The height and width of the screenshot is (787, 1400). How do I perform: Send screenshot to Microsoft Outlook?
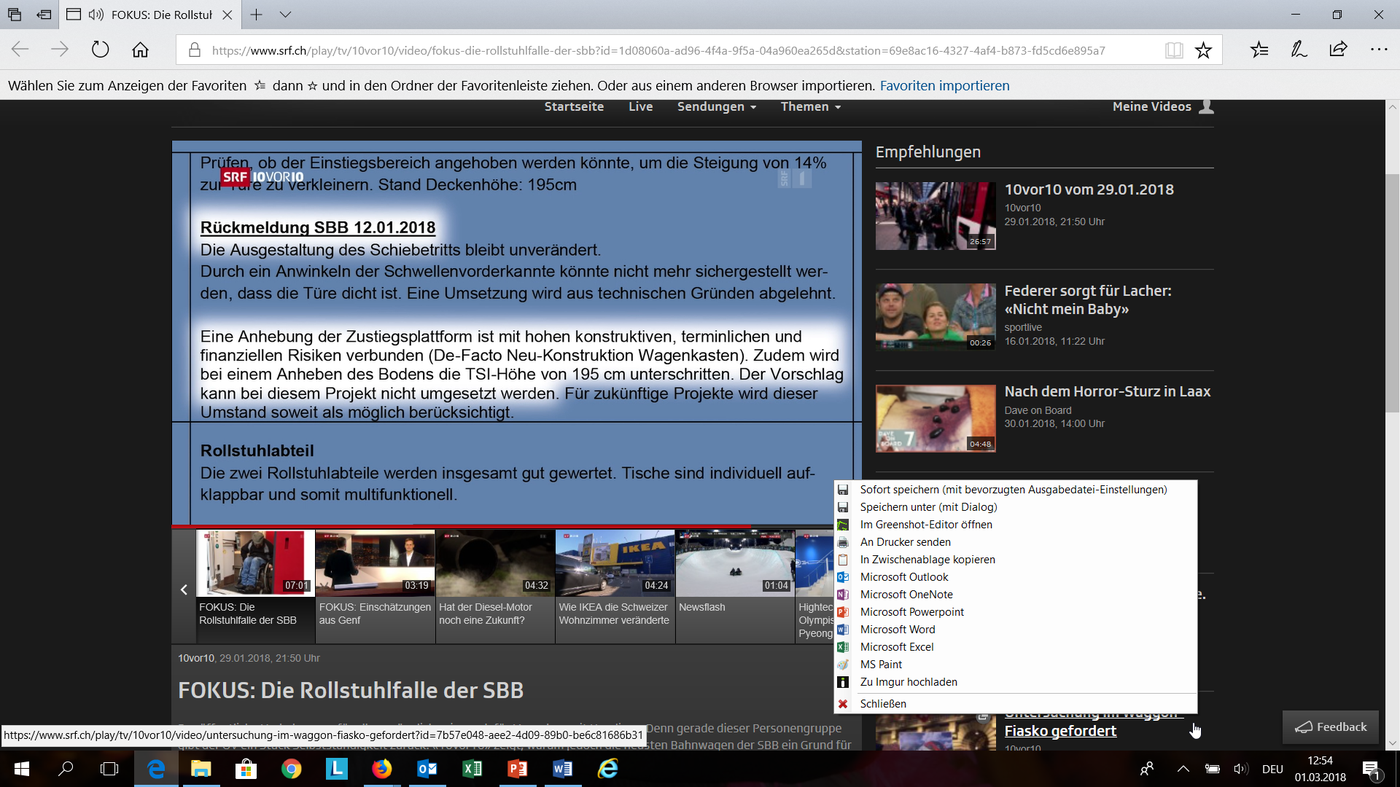pyautogui.click(x=1015, y=577)
